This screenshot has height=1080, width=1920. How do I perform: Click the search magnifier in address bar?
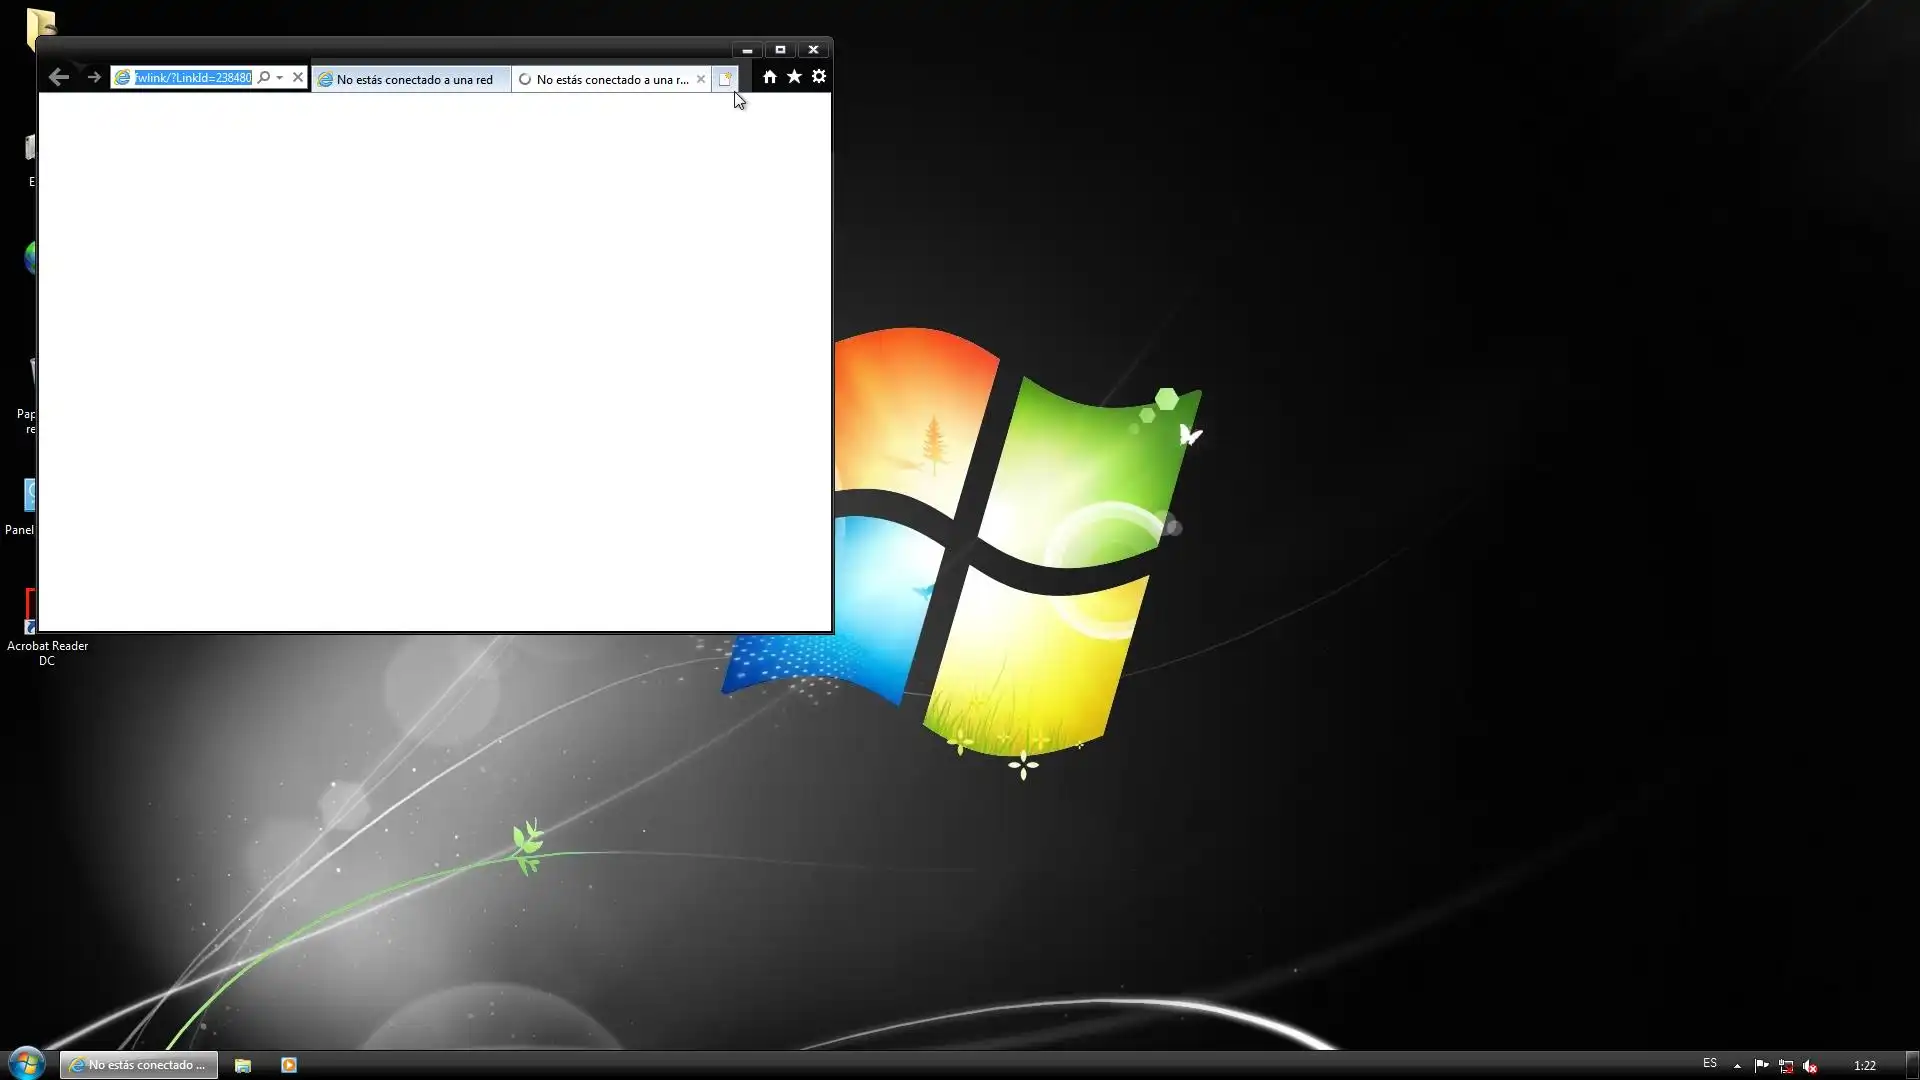click(264, 77)
